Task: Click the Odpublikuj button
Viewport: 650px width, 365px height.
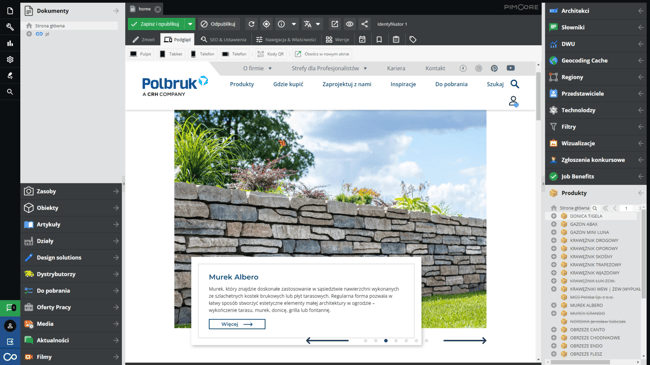Action: coord(218,24)
